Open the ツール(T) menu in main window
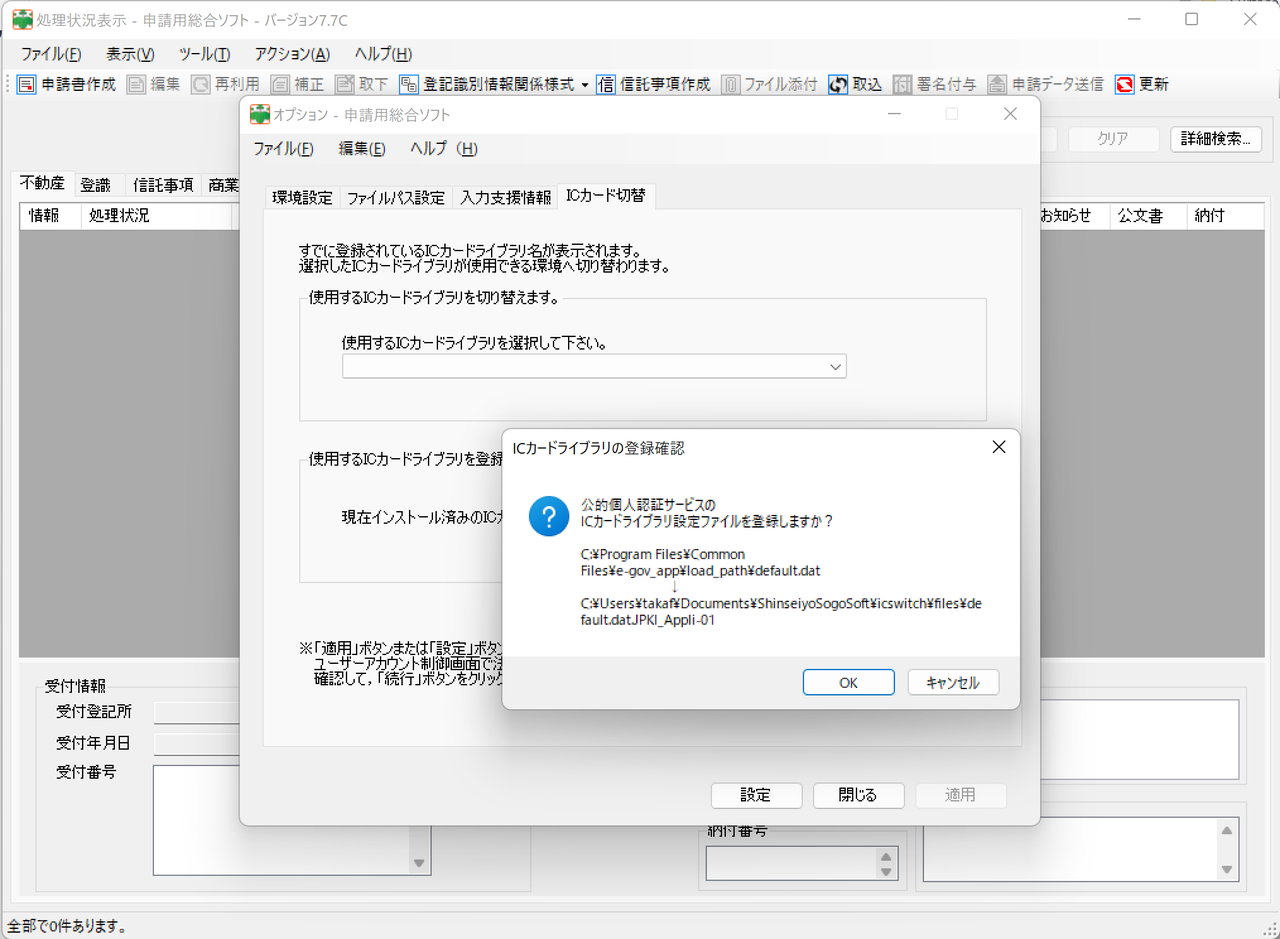Viewport: 1280px width, 939px height. [204, 54]
